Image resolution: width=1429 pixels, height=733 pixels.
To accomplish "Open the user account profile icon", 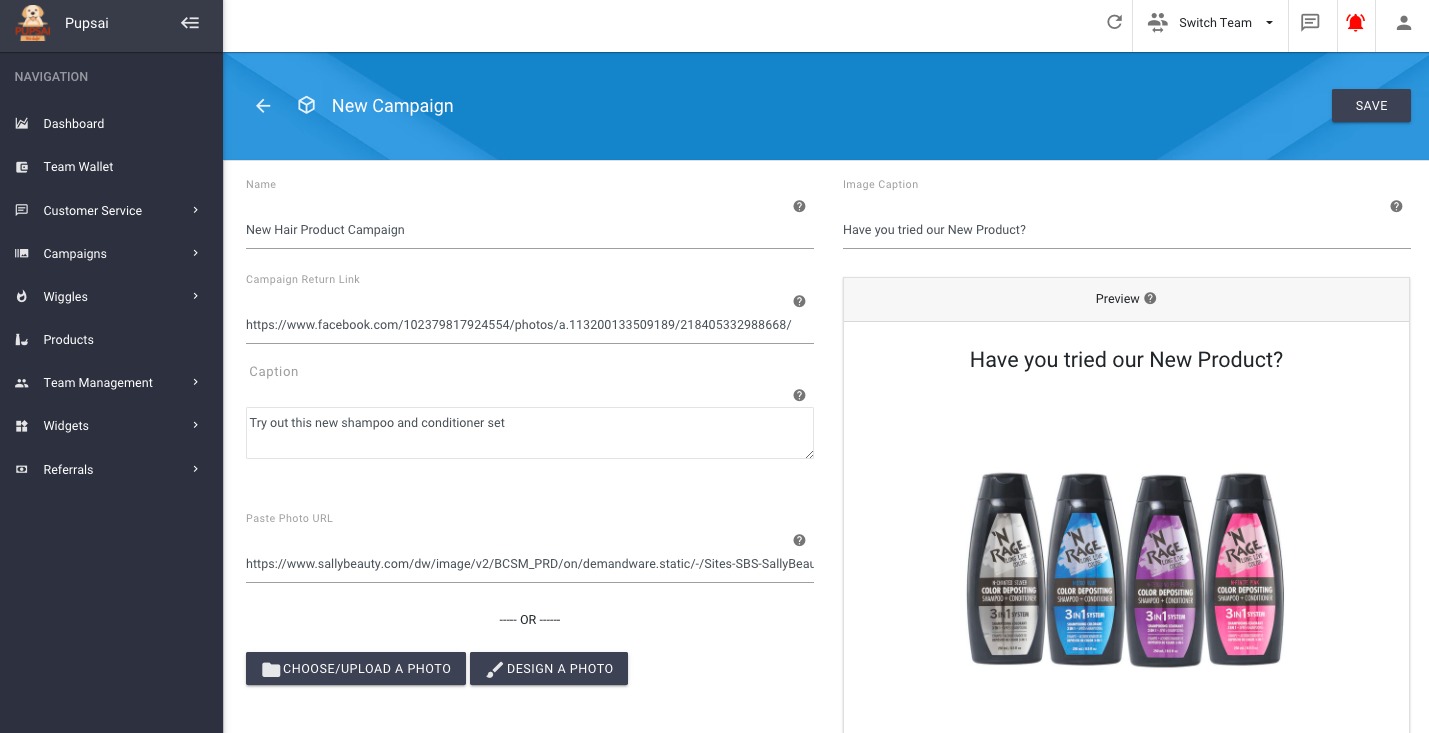I will [1403, 22].
